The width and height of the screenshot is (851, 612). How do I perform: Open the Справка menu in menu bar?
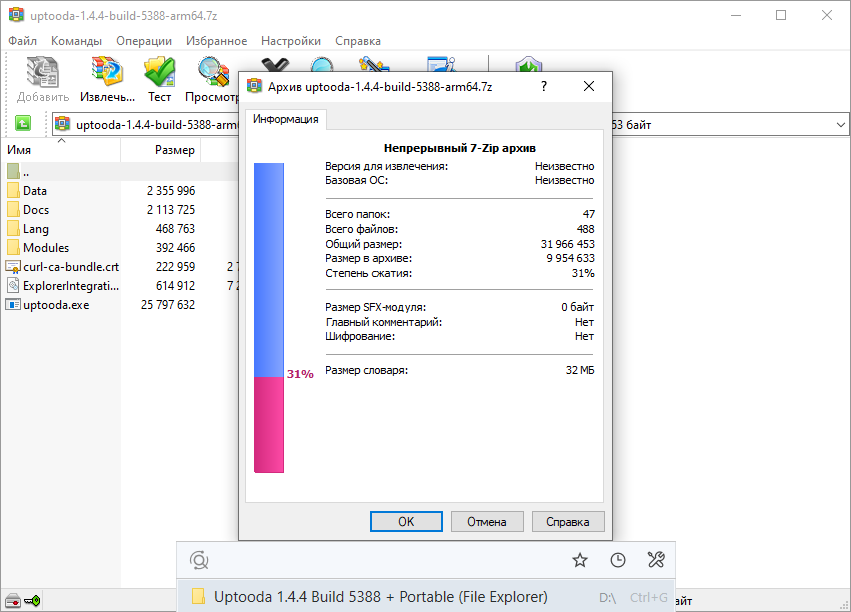click(358, 41)
